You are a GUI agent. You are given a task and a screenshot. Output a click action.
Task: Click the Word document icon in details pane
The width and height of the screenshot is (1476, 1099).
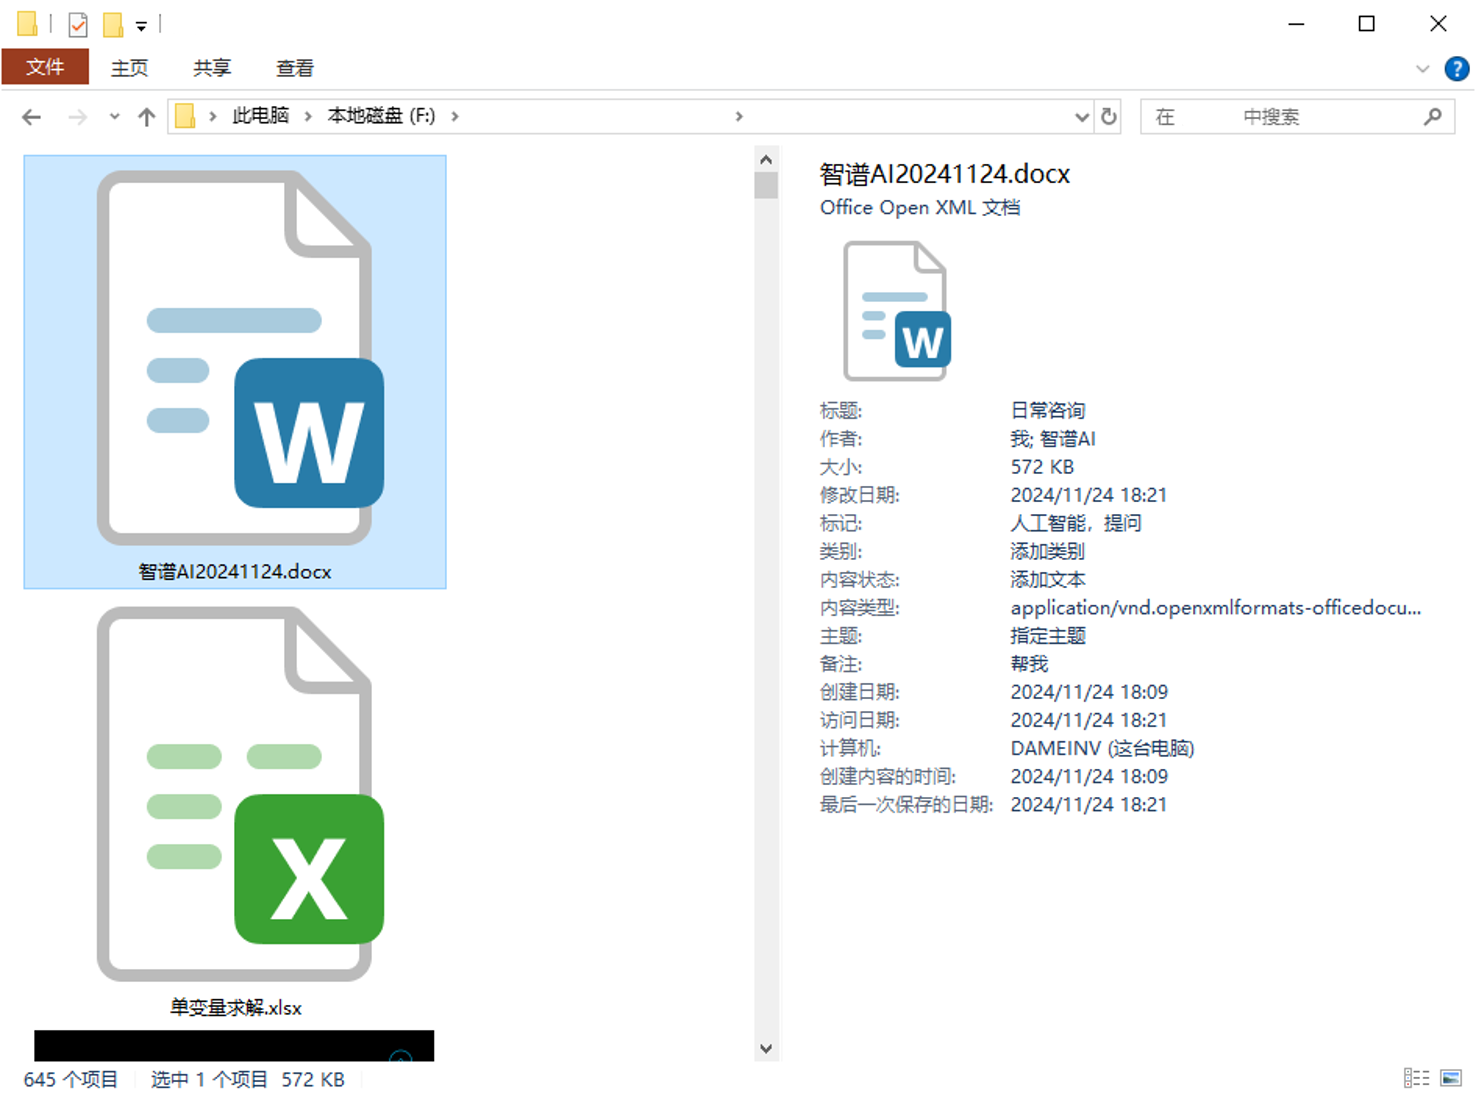(x=896, y=310)
